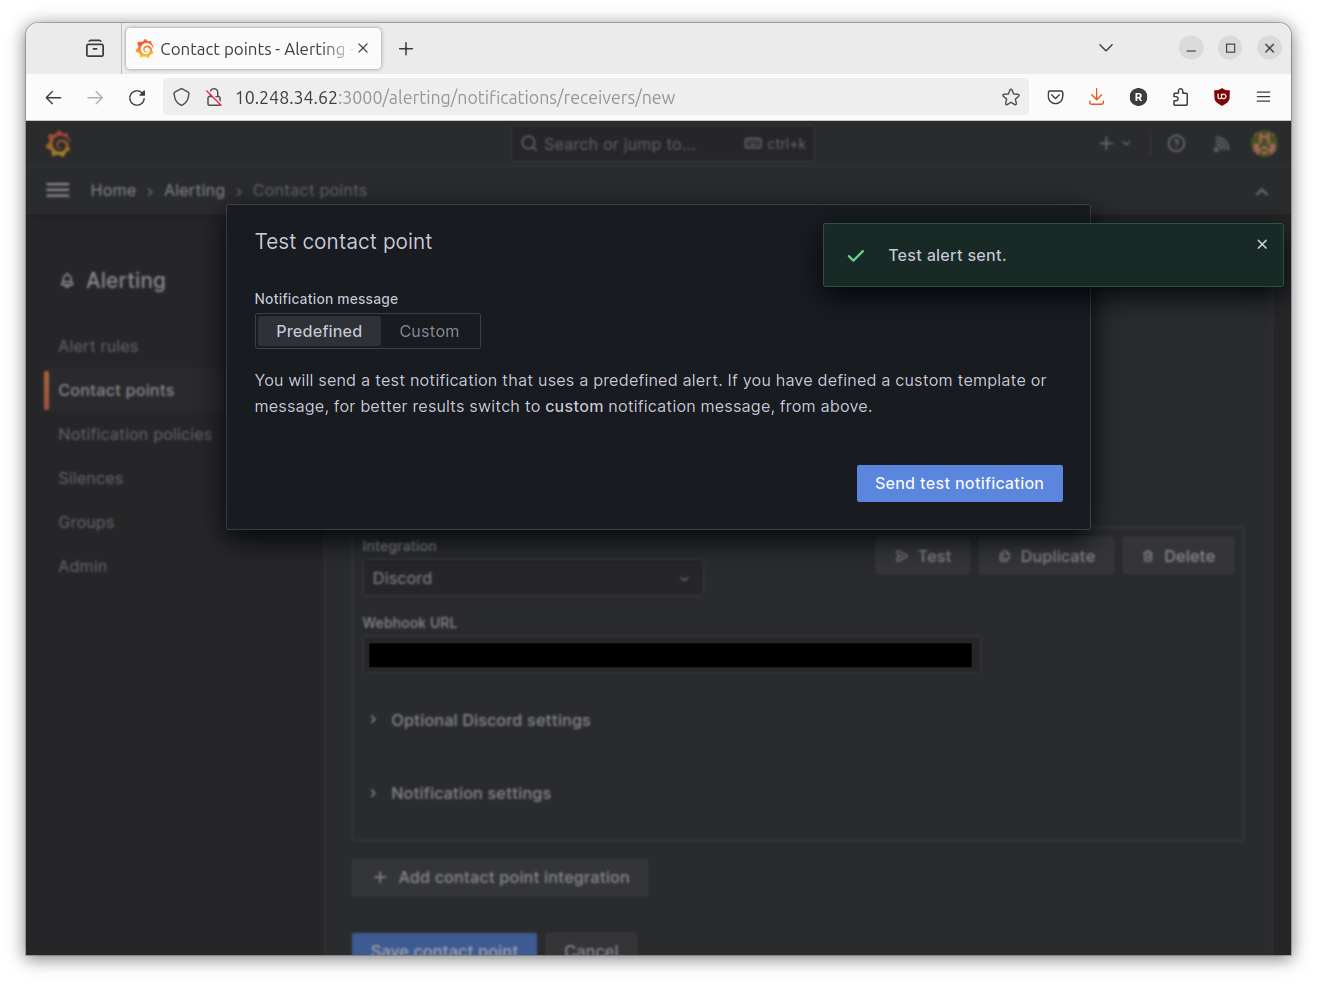
Task: Open the Pocket save icon
Action: (x=1055, y=97)
